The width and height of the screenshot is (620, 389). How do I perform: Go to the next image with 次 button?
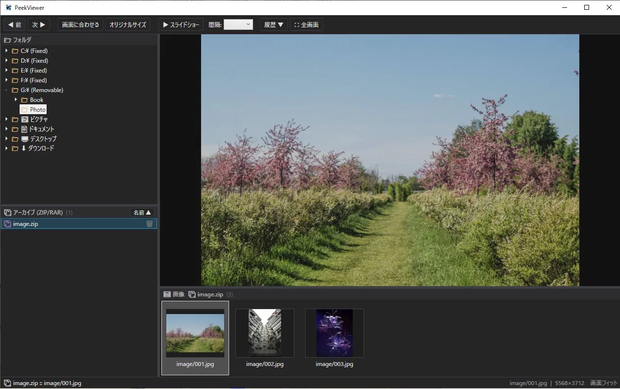tap(38, 25)
